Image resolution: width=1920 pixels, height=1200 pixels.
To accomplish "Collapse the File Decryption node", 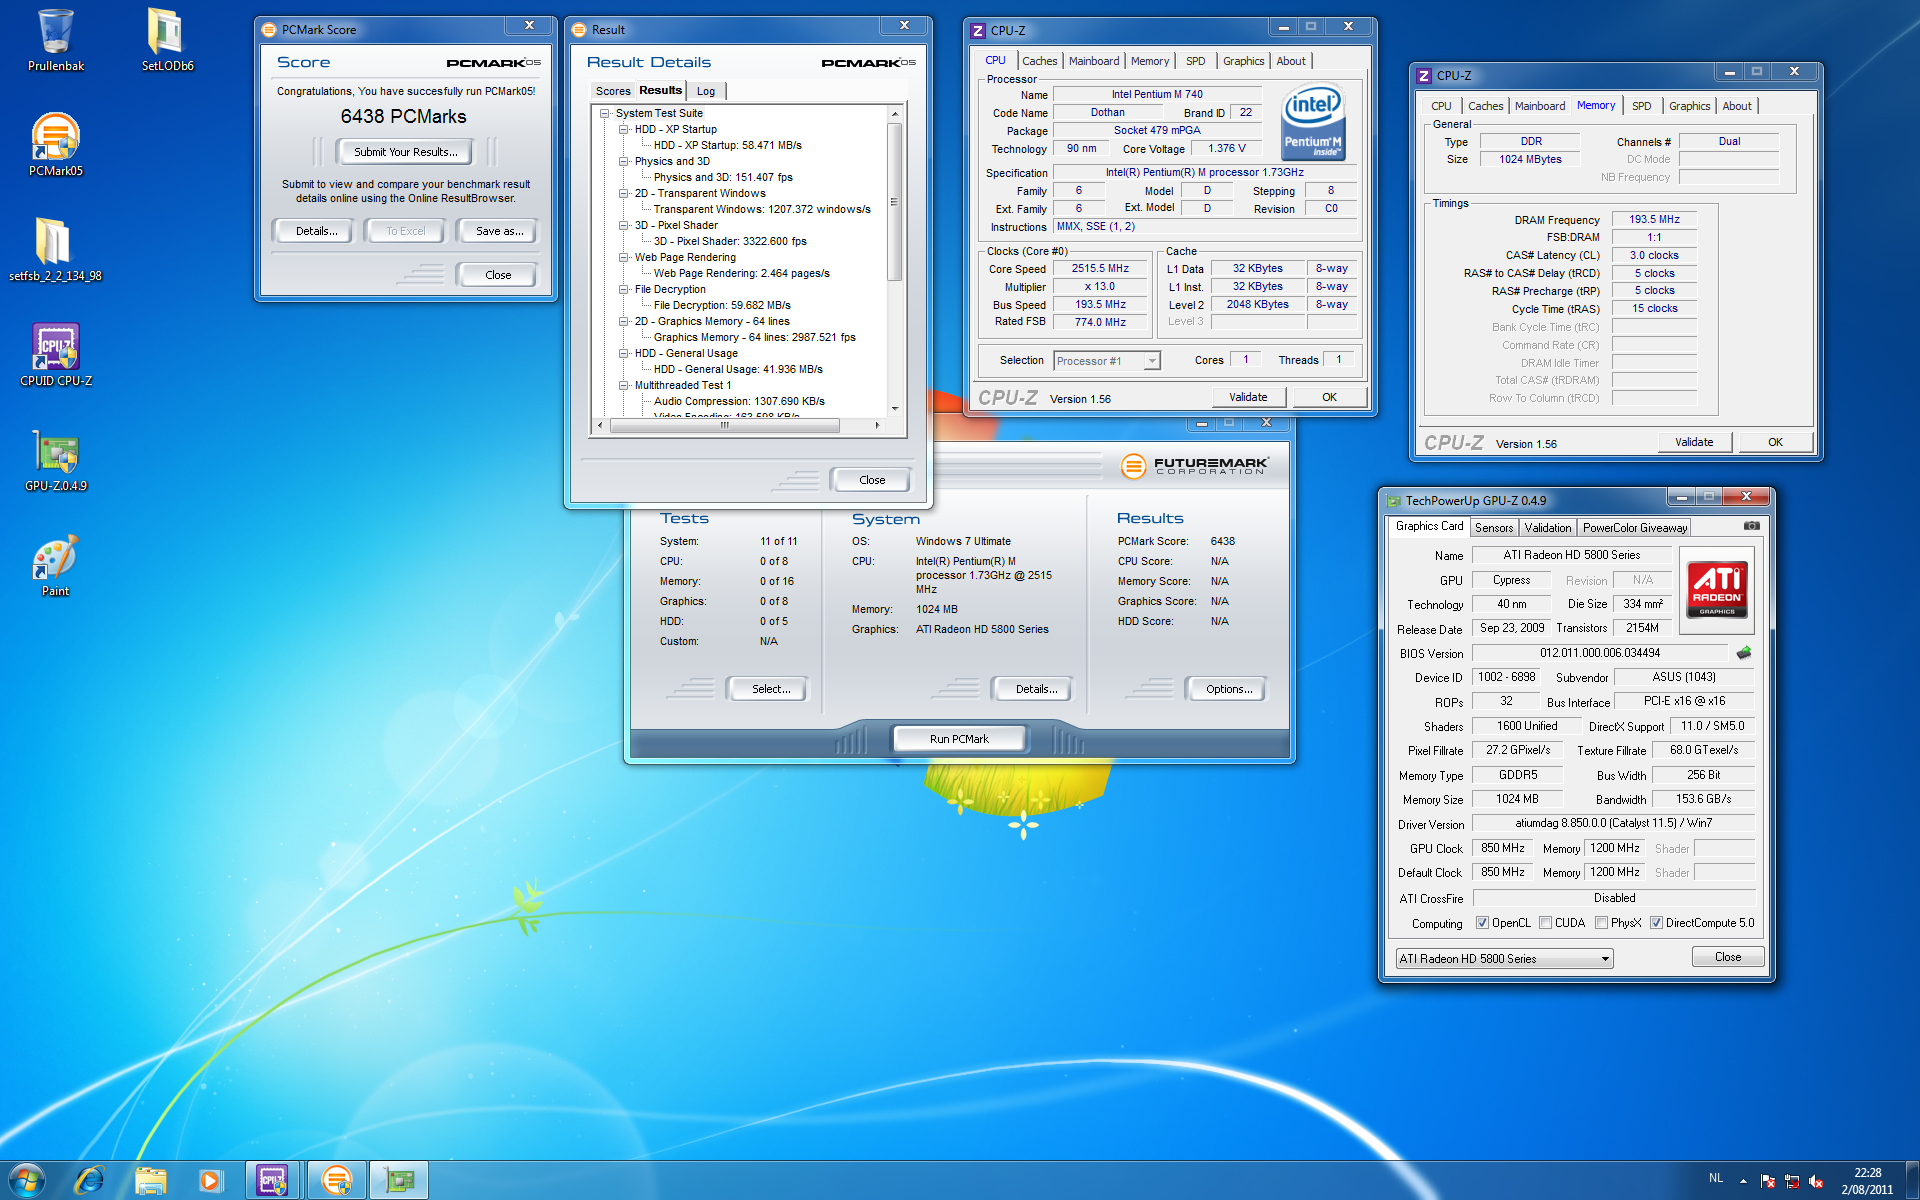I will [x=624, y=290].
